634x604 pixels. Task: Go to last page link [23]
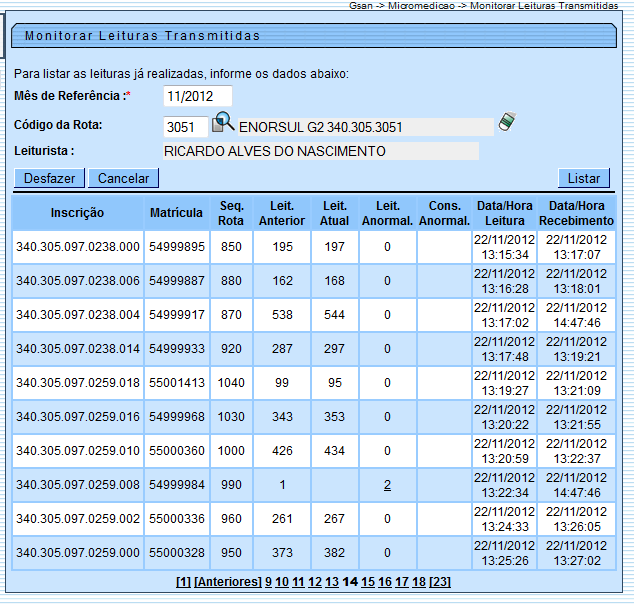(440, 582)
